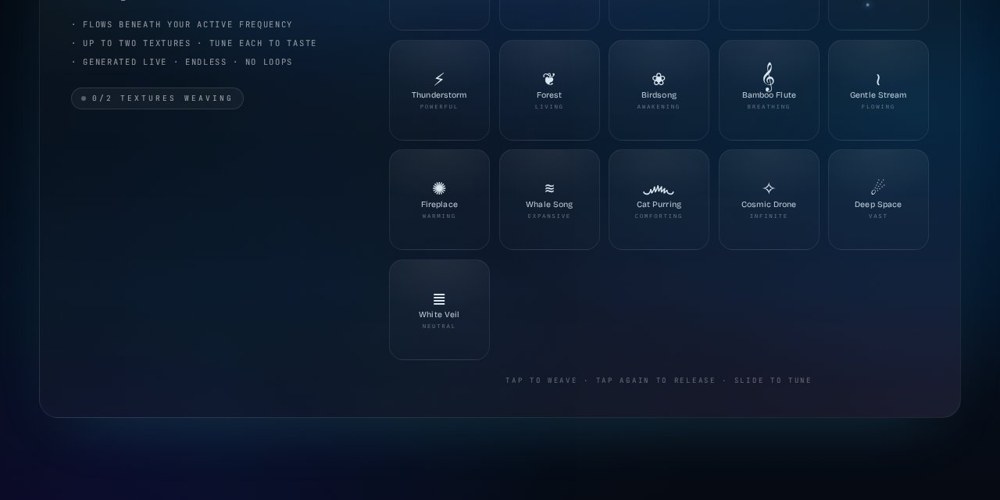Image resolution: width=1000 pixels, height=500 pixels.
Task: Click the WARMING subtitle under Fireplace
Action: (x=439, y=216)
